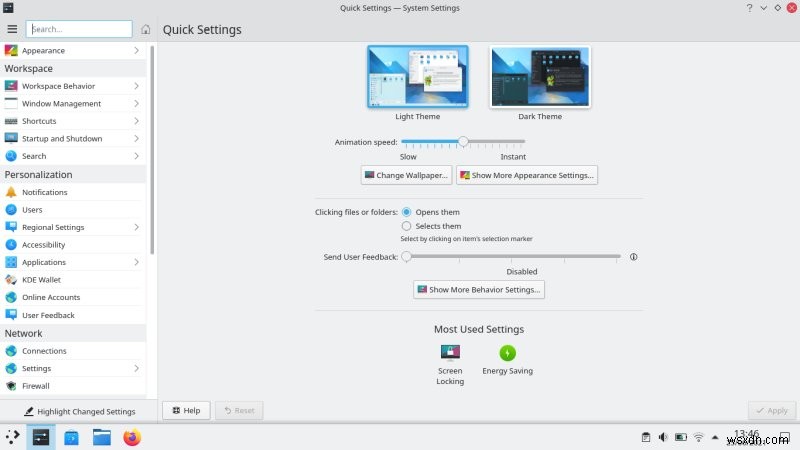Image resolution: width=800 pixels, height=450 pixels.
Task: Click the KDE Wallet icon
Action: click(x=11, y=280)
